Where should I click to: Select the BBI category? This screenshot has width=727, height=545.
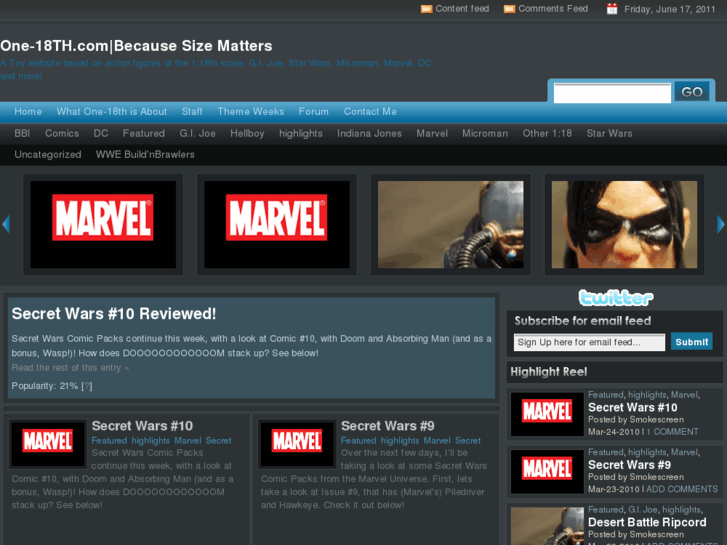tap(22, 134)
